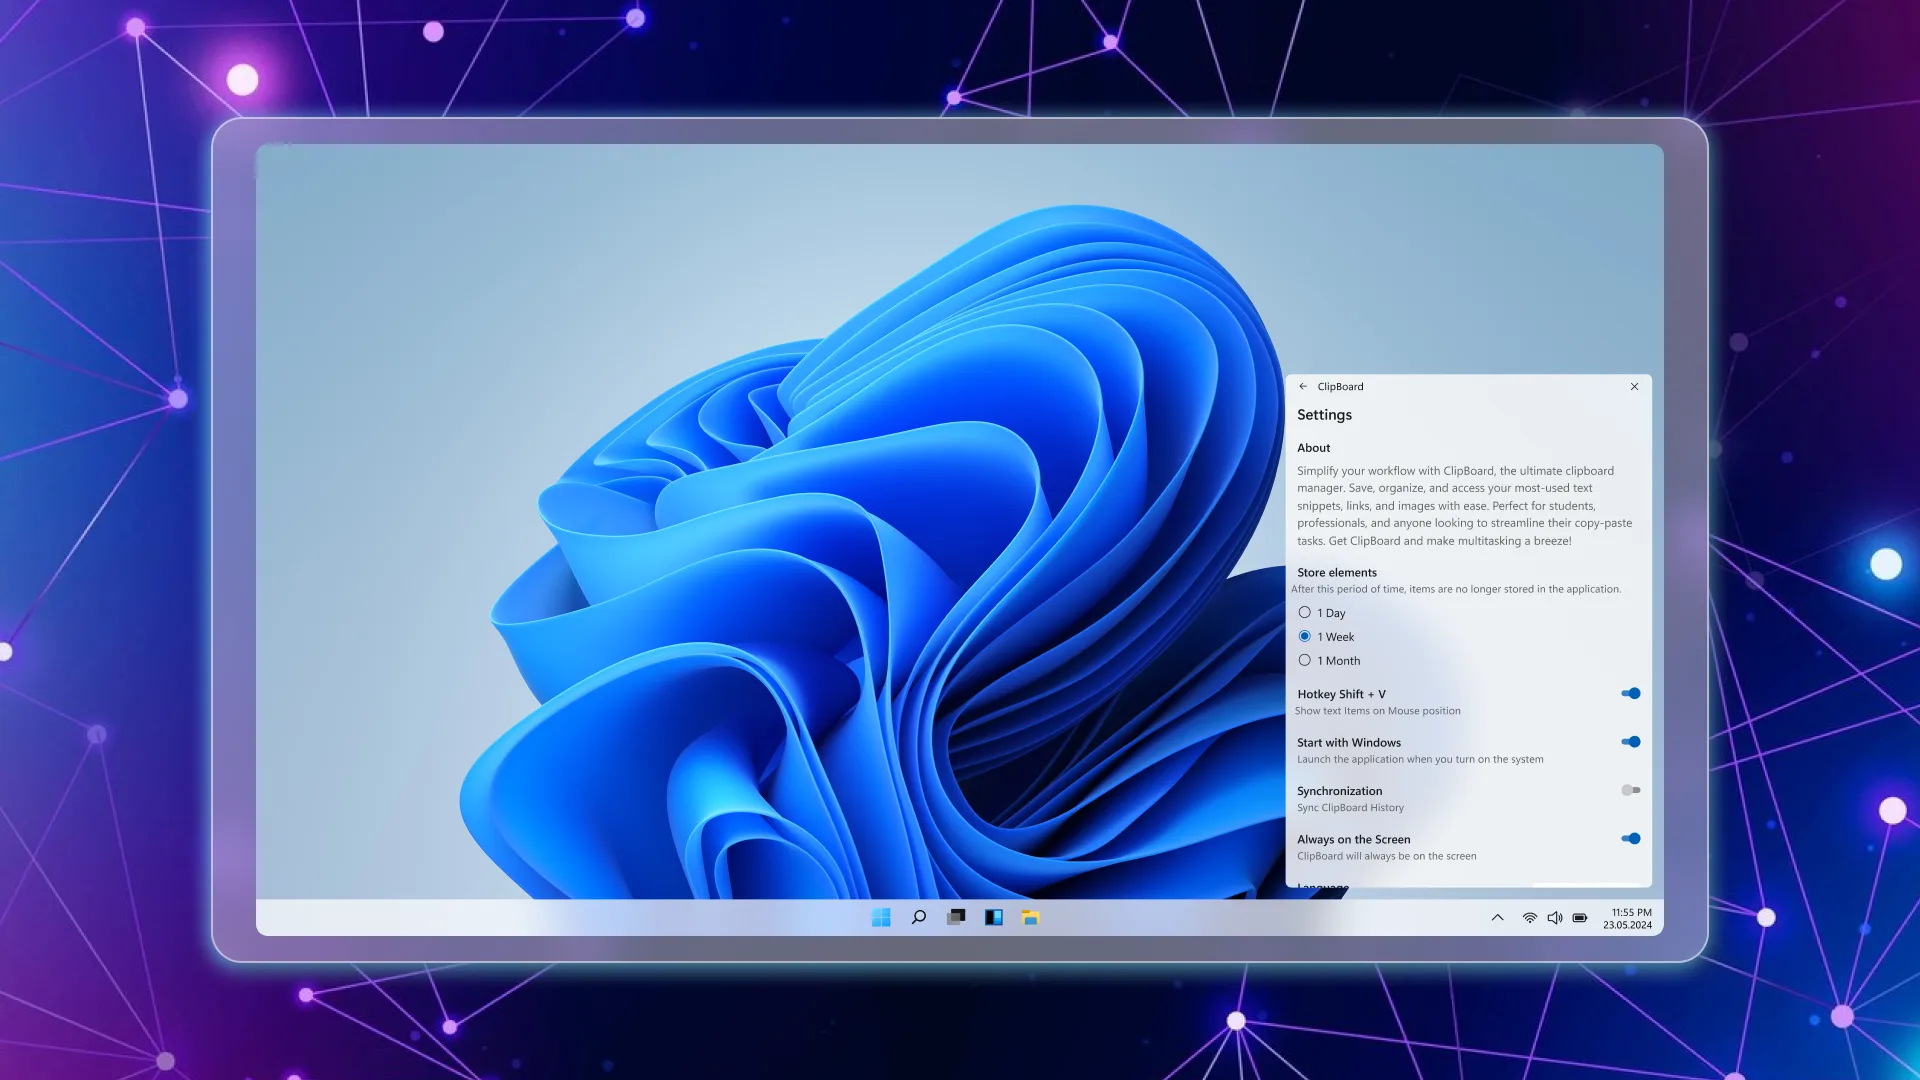Open Task View in the taskbar
Image resolution: width=1920 pixels, height=1080 pixels.
[x=956, y=917]
